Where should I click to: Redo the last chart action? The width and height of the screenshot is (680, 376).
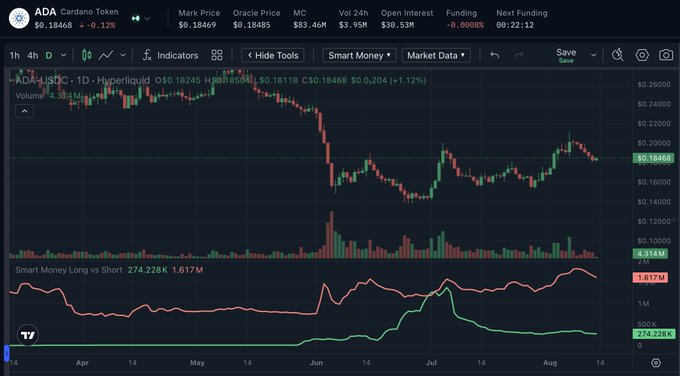coord(519,56)
